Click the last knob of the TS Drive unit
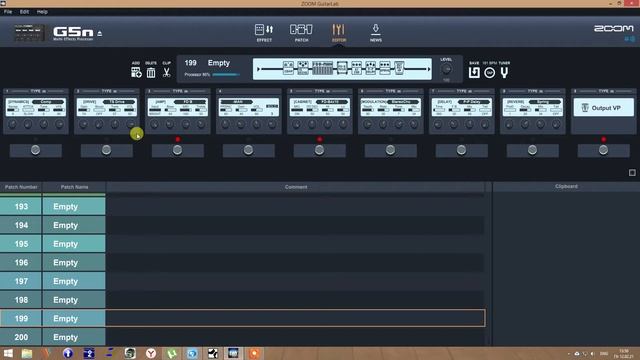 click(131, 124)
